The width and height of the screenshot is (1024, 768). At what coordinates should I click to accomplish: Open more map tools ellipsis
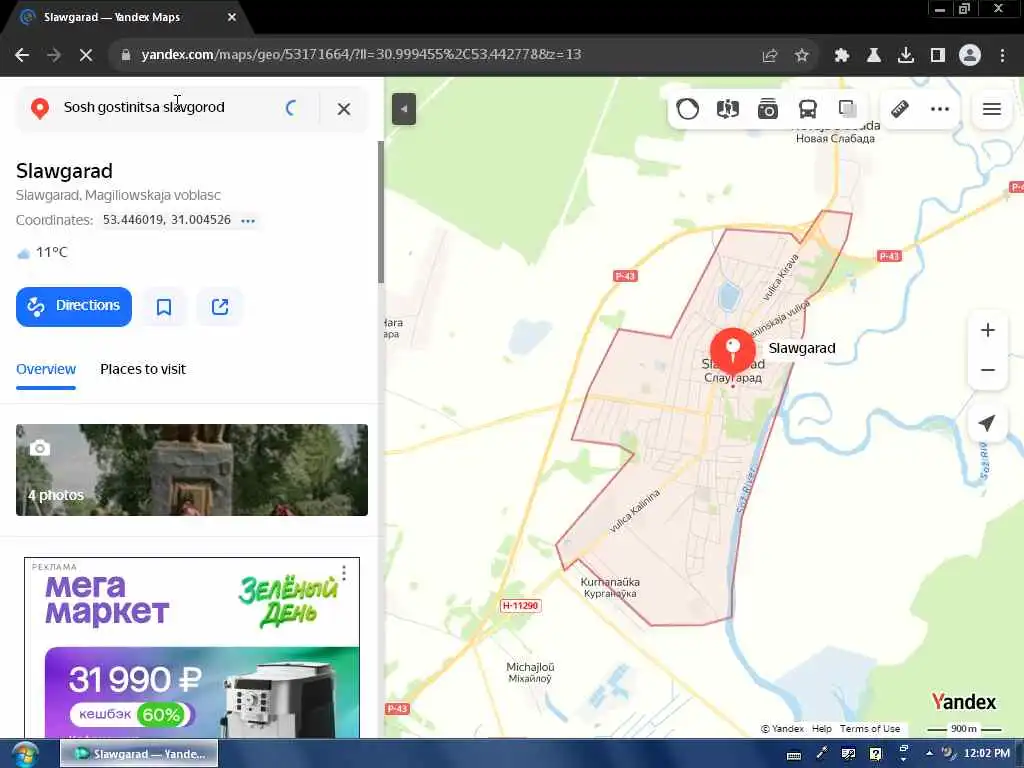tap(940, 109)
